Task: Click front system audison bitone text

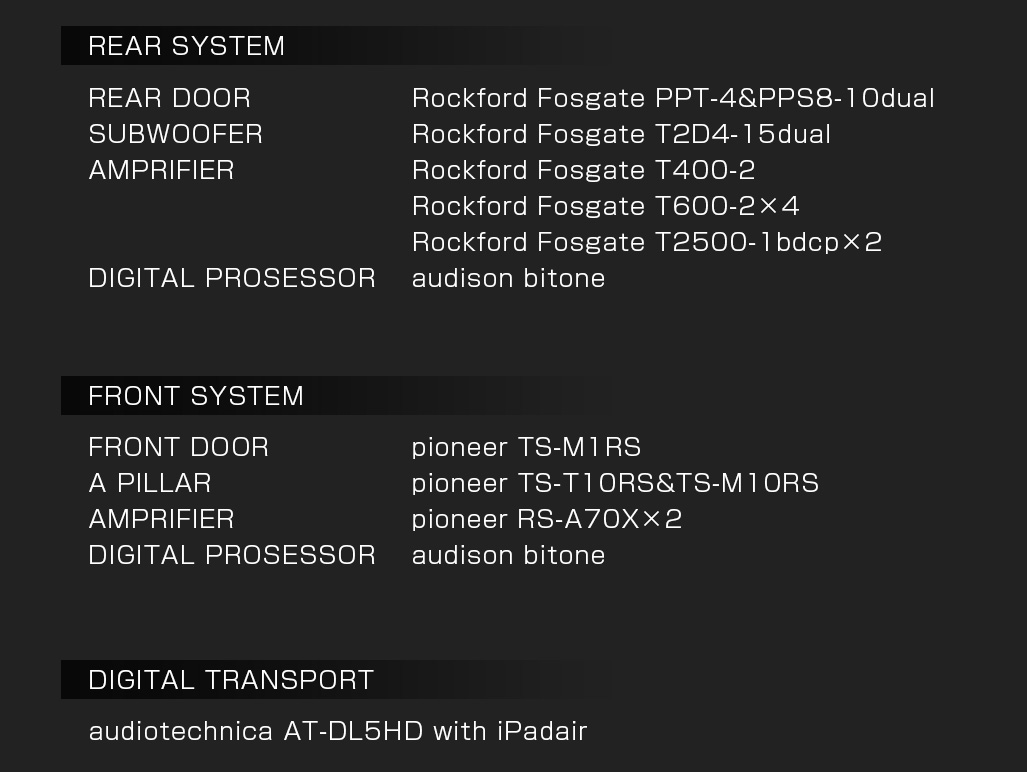Action: 508,555
